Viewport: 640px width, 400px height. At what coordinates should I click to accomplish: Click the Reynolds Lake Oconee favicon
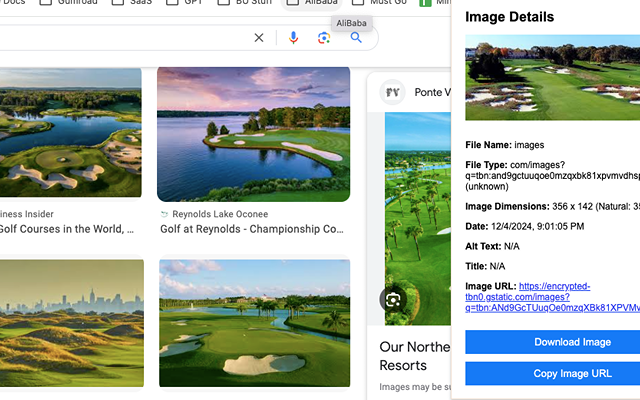pyautogui.click(x=164, y=214)
